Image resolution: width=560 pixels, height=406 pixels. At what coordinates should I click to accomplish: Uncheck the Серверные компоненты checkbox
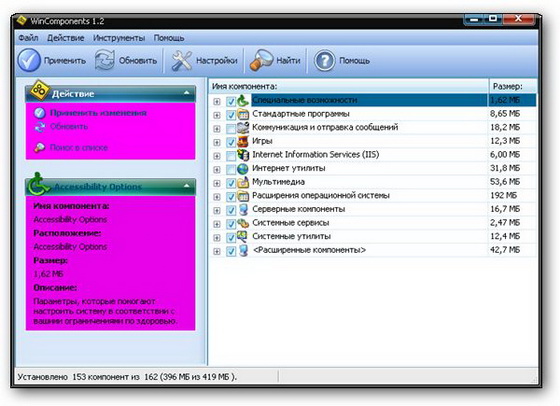coord(231,210)
